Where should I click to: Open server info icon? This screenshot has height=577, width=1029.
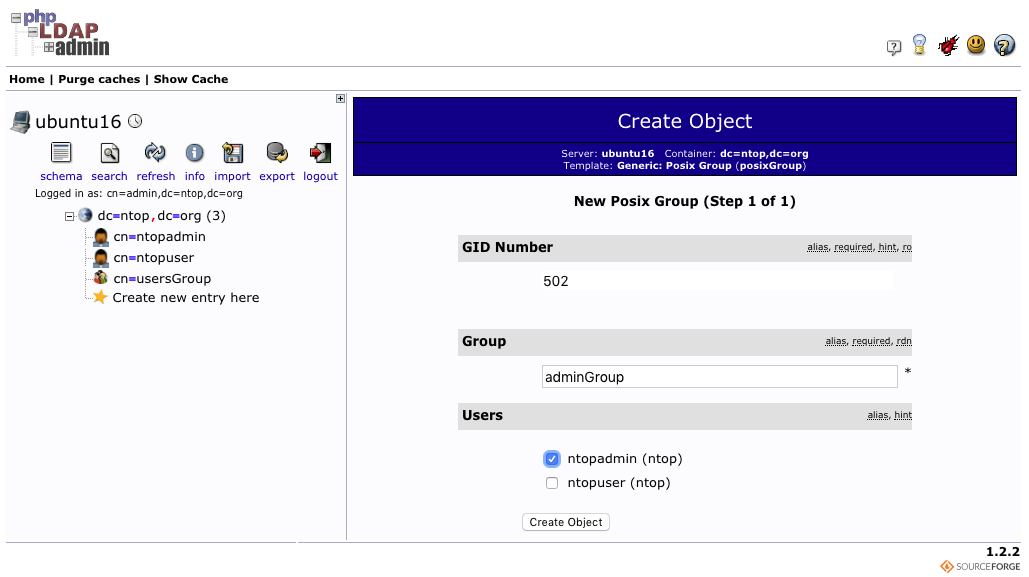(194, 153)
